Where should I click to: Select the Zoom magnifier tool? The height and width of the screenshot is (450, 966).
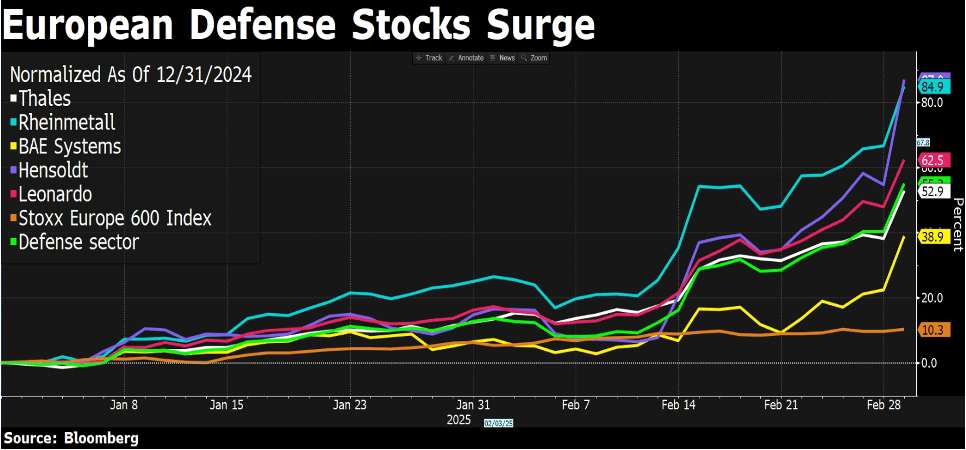coord(534,58)
